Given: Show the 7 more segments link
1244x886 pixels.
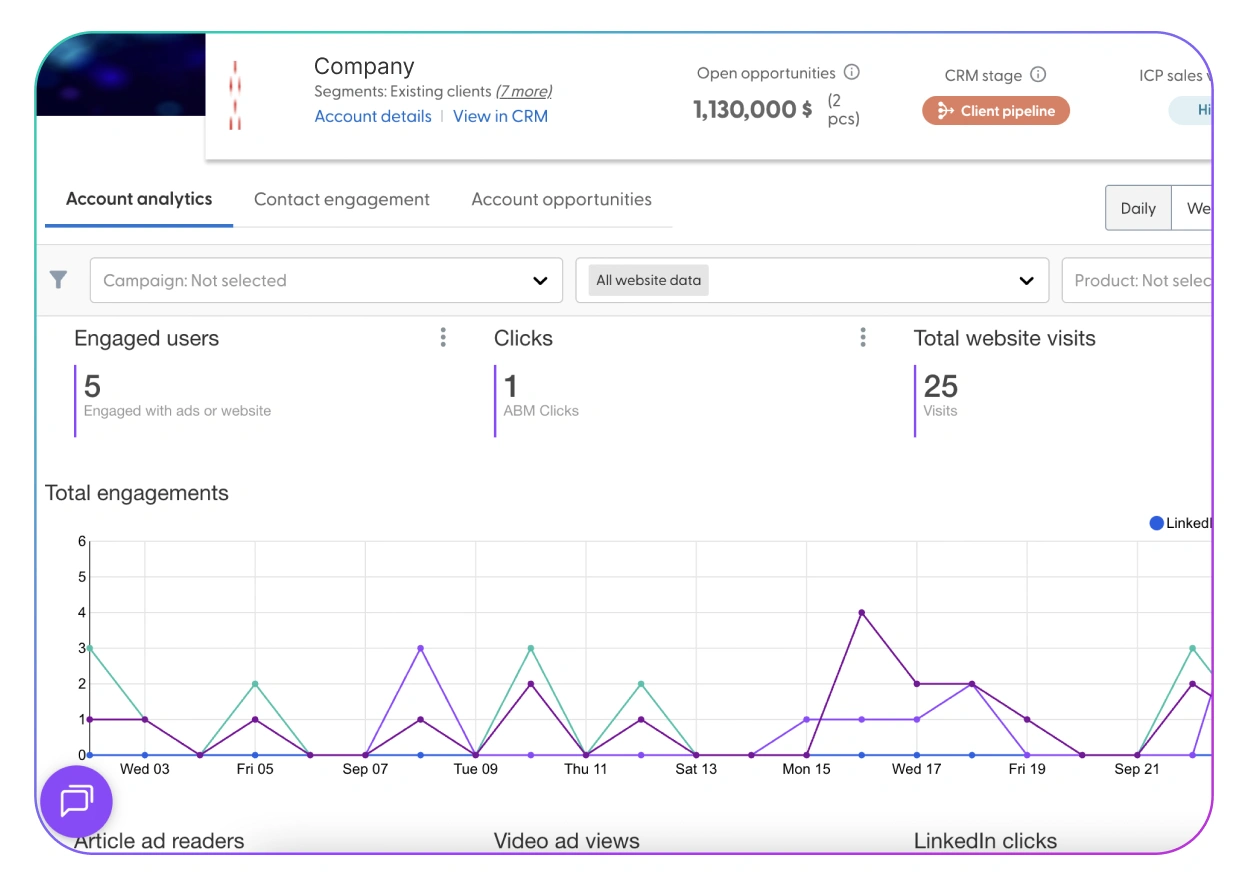Looking at the screenshot, I should [x=524, y=91].
